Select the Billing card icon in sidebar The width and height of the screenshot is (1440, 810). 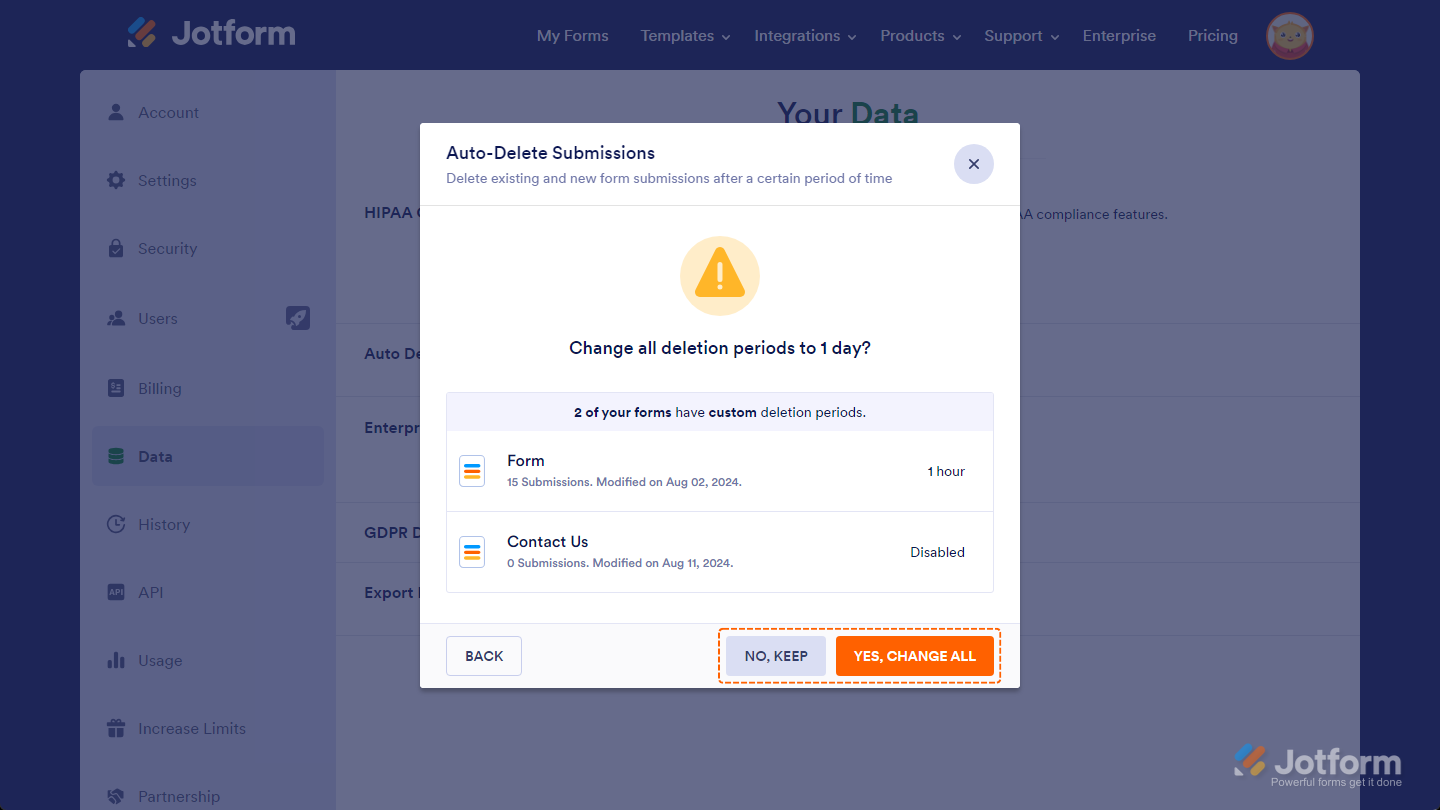(115, 388)
